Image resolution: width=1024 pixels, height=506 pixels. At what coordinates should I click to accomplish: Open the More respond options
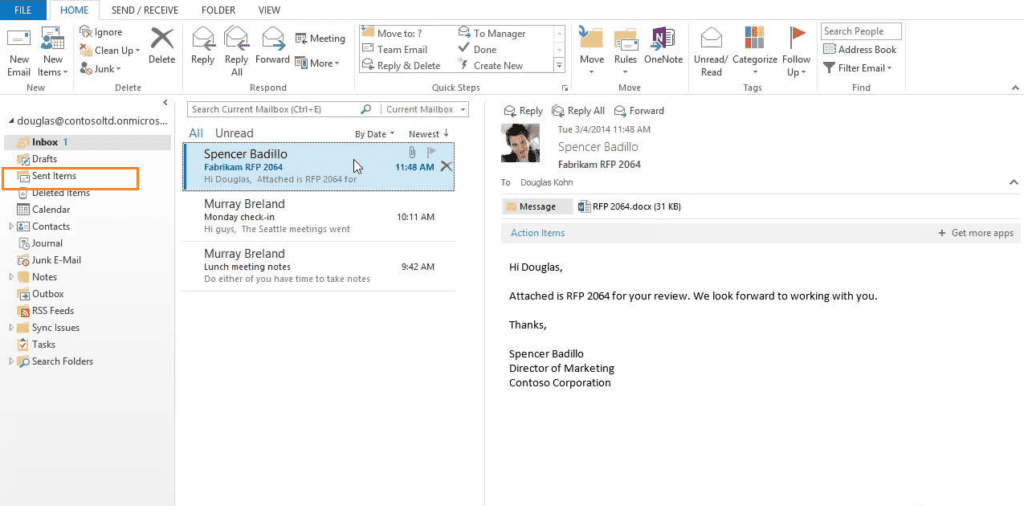point(317,63)
